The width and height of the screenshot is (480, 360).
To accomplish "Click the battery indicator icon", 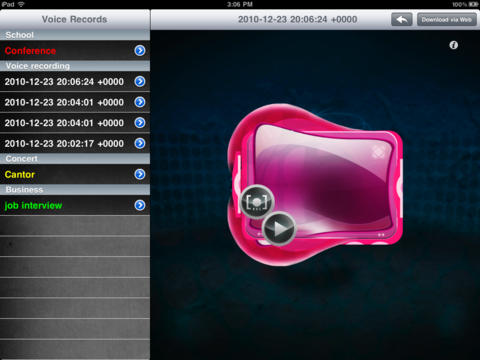I will click(x=473, y=4).
